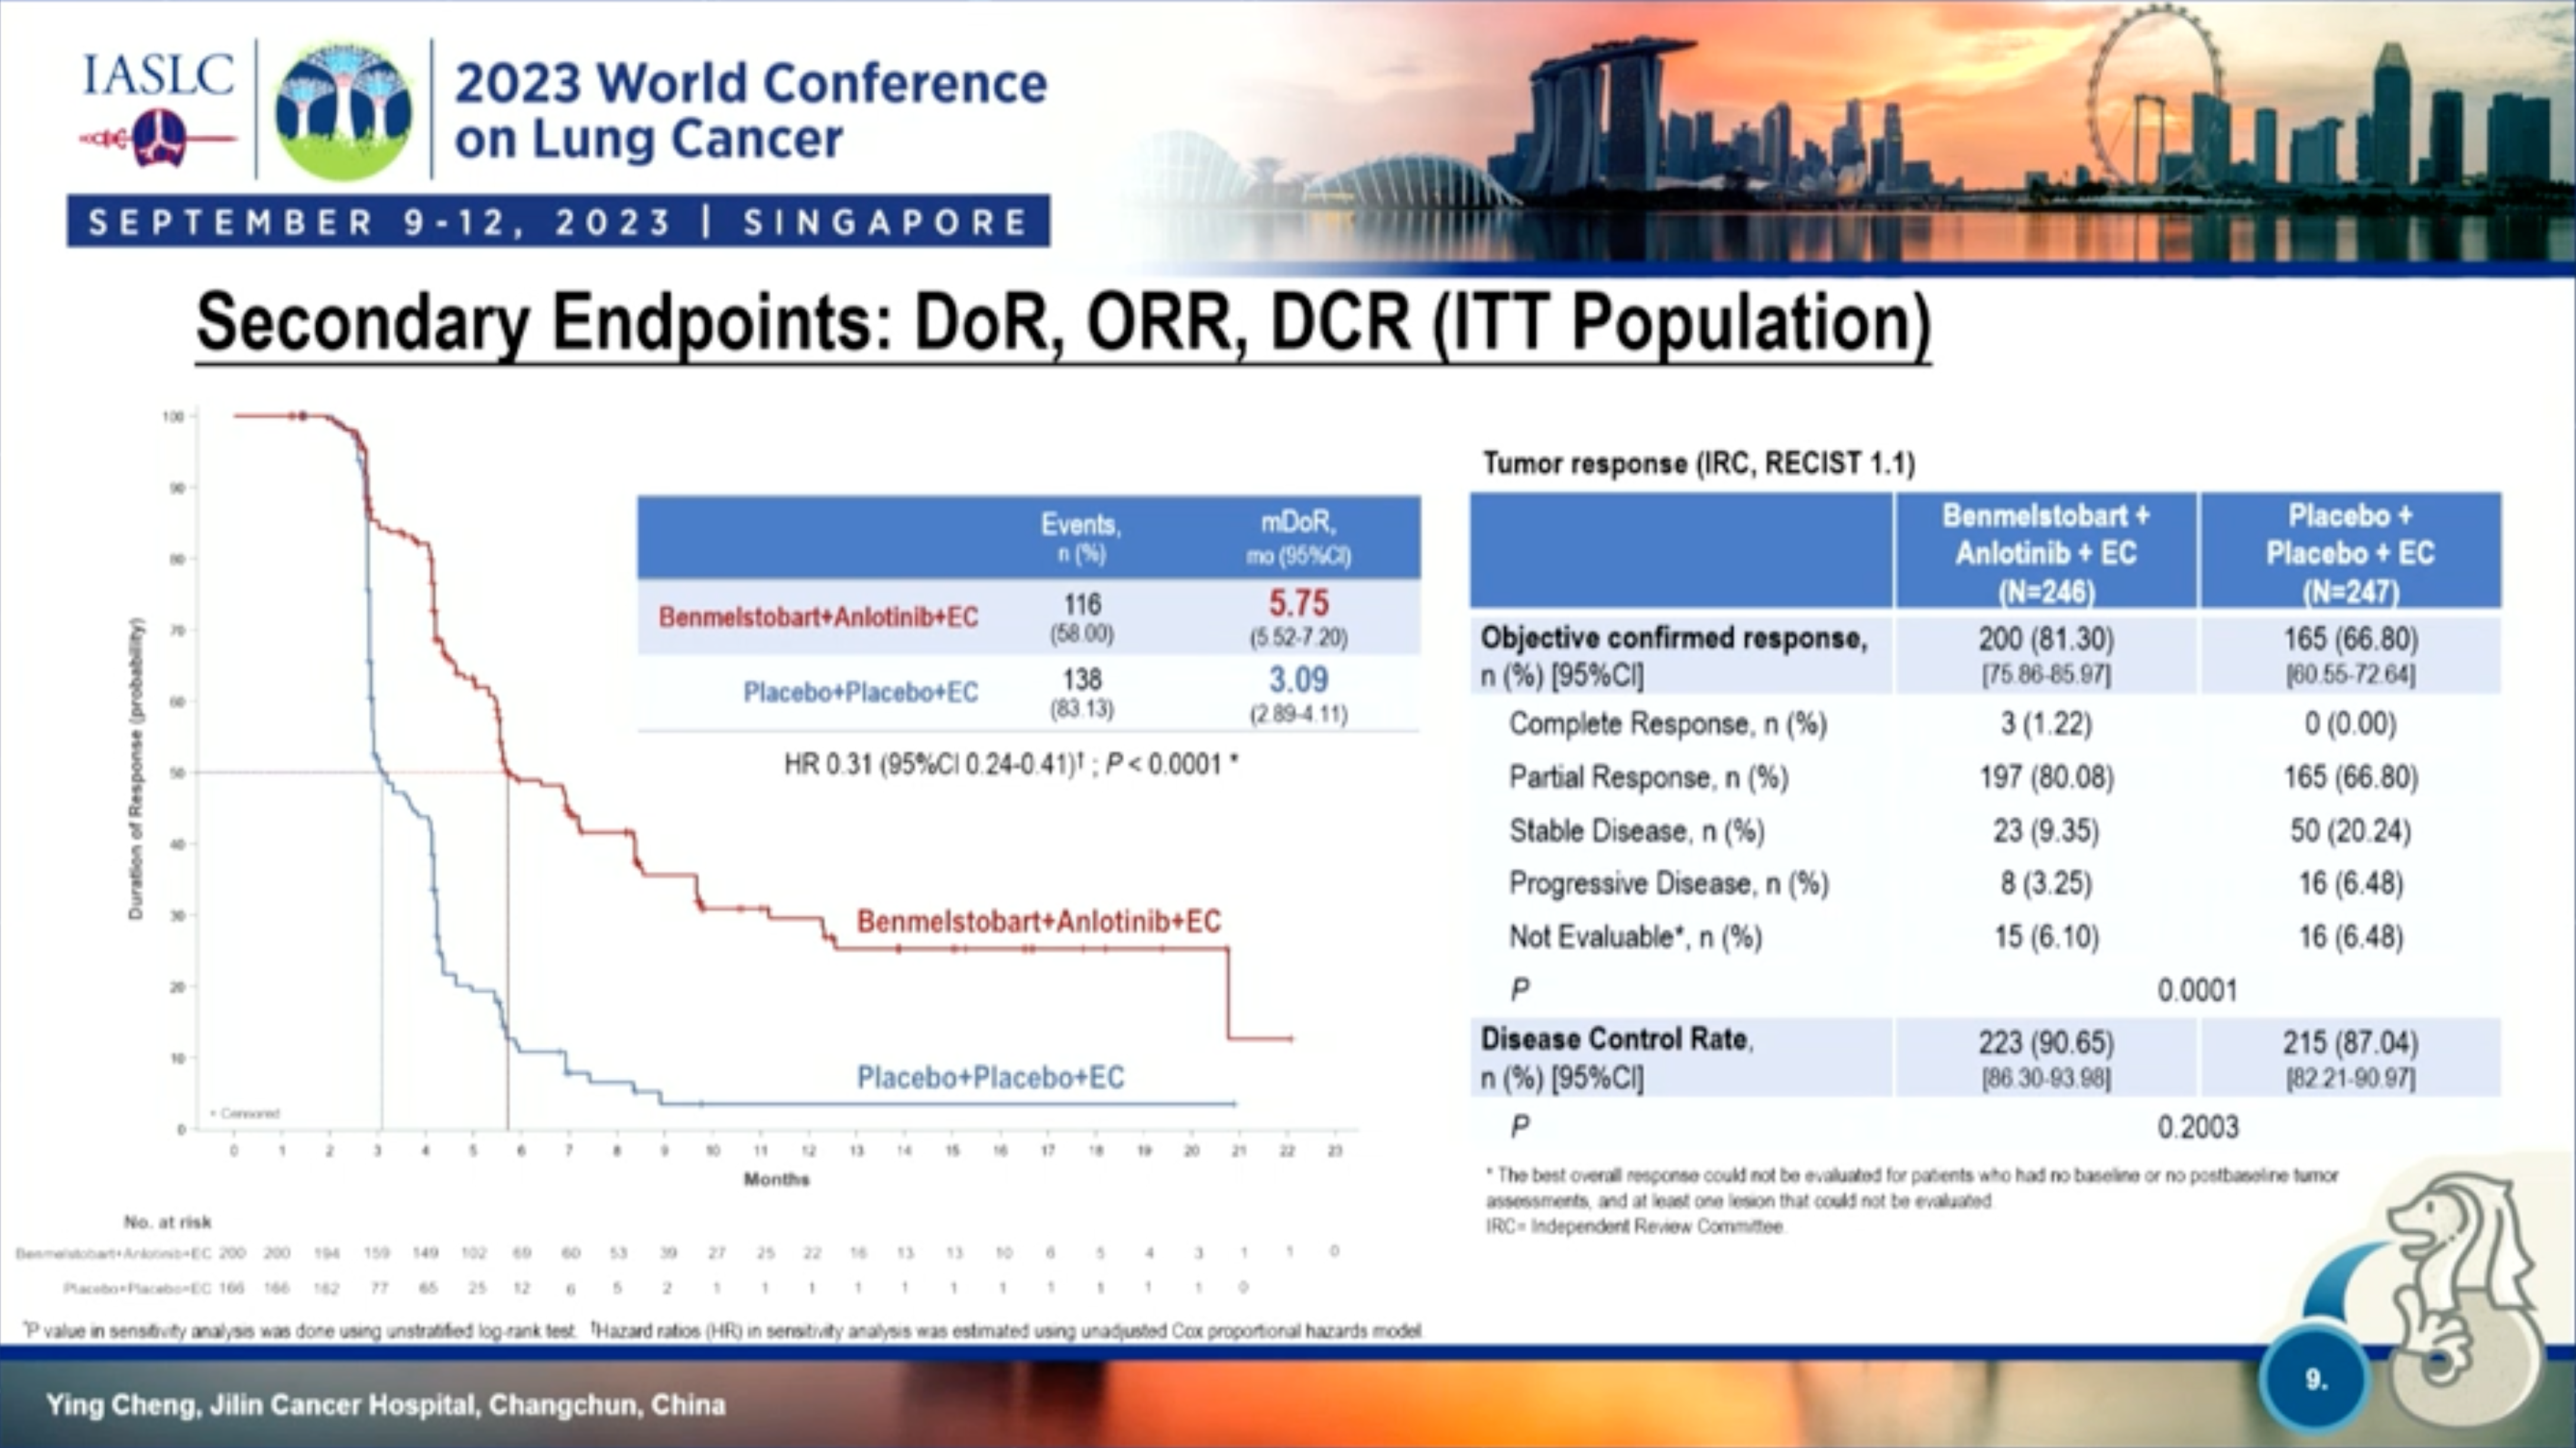Select the '23 (9.35)' stable disease value
2576x1448 pixels.
pos(2045,831)
